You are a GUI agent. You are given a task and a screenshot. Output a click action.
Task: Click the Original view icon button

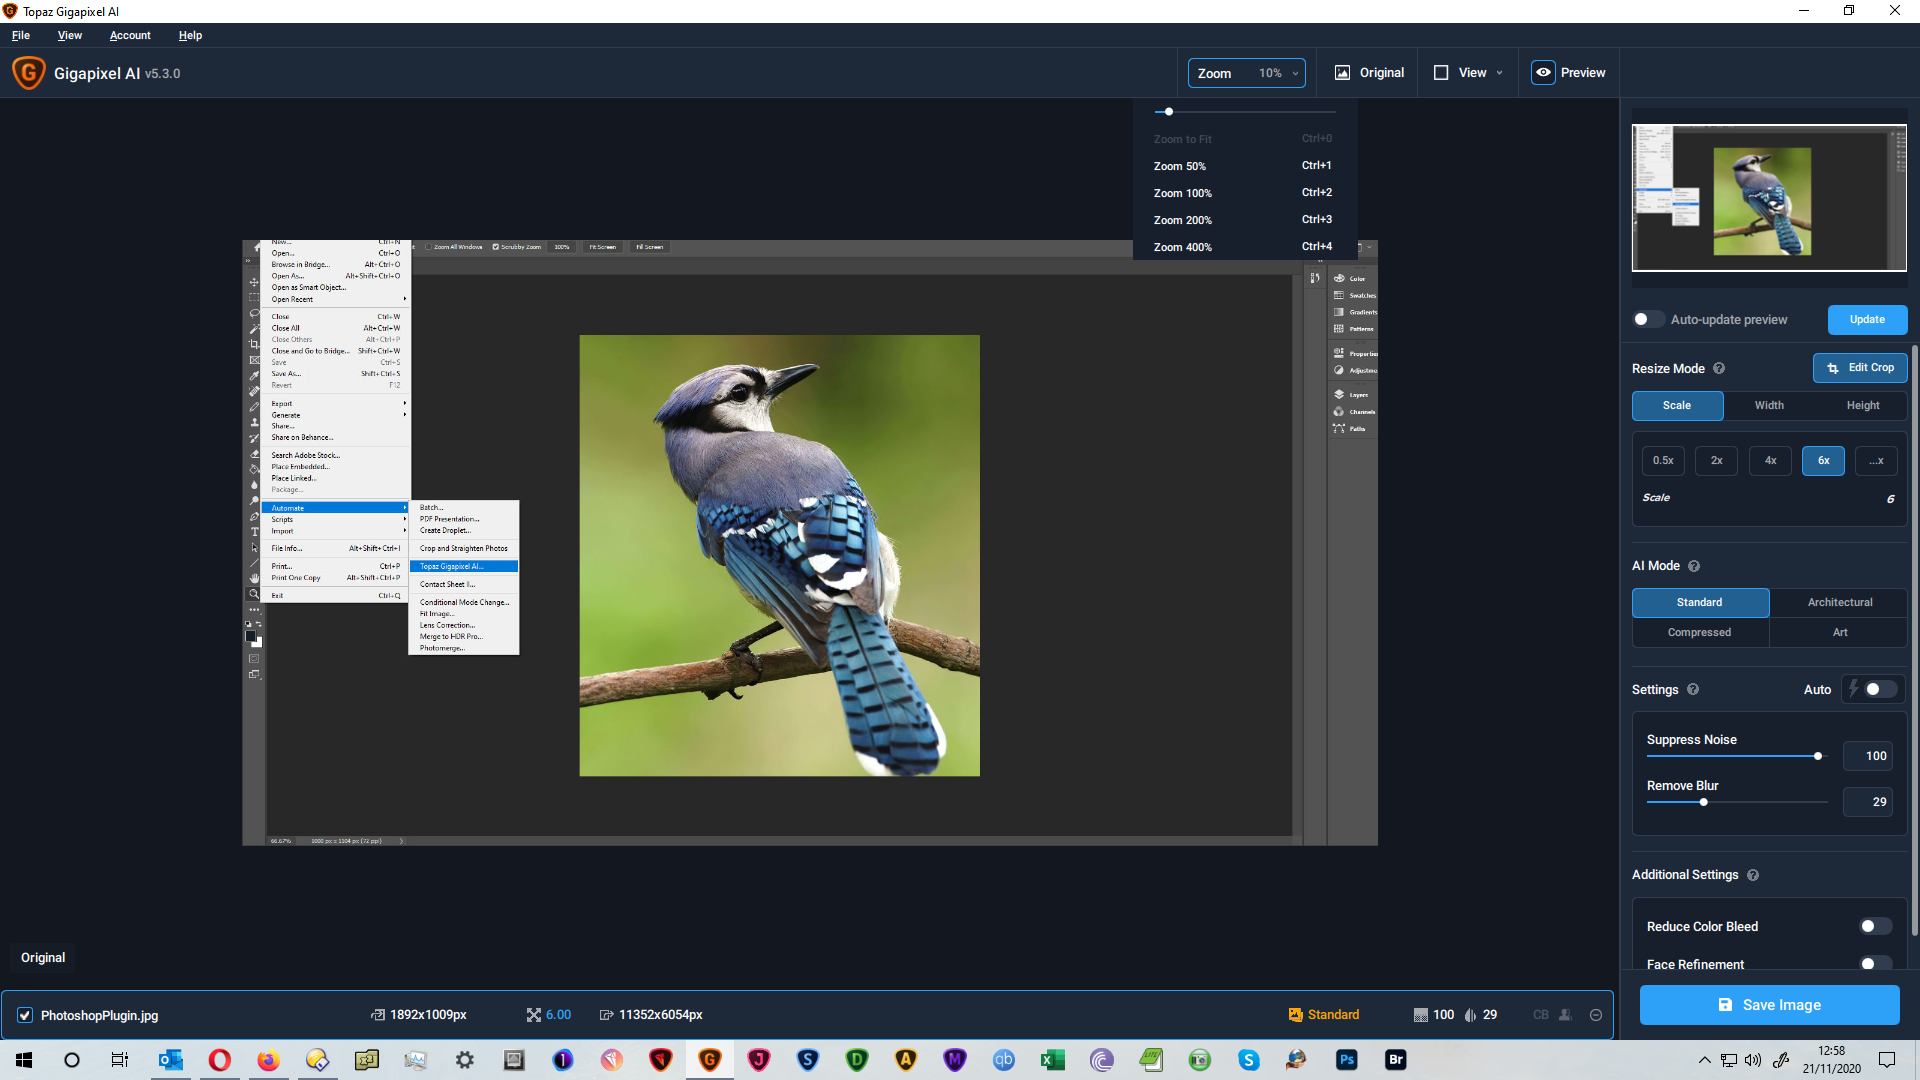point(1342,73)
